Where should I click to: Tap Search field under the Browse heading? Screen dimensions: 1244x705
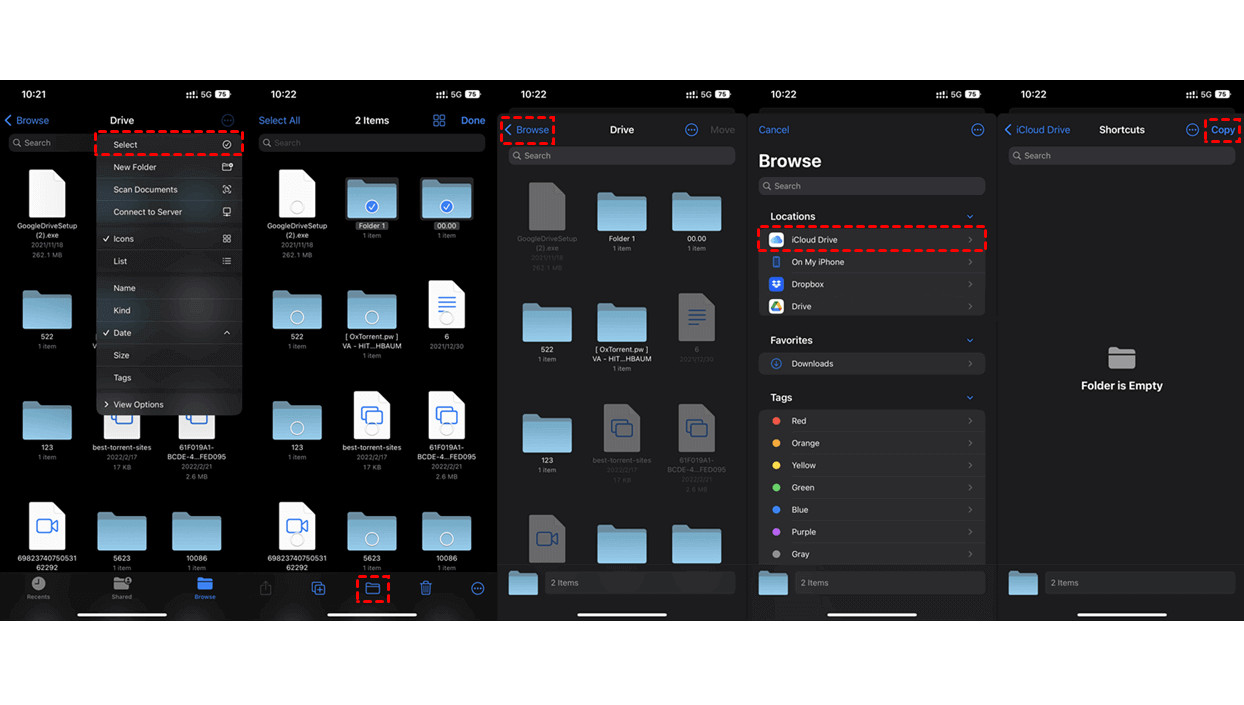(x=872, y=186)
